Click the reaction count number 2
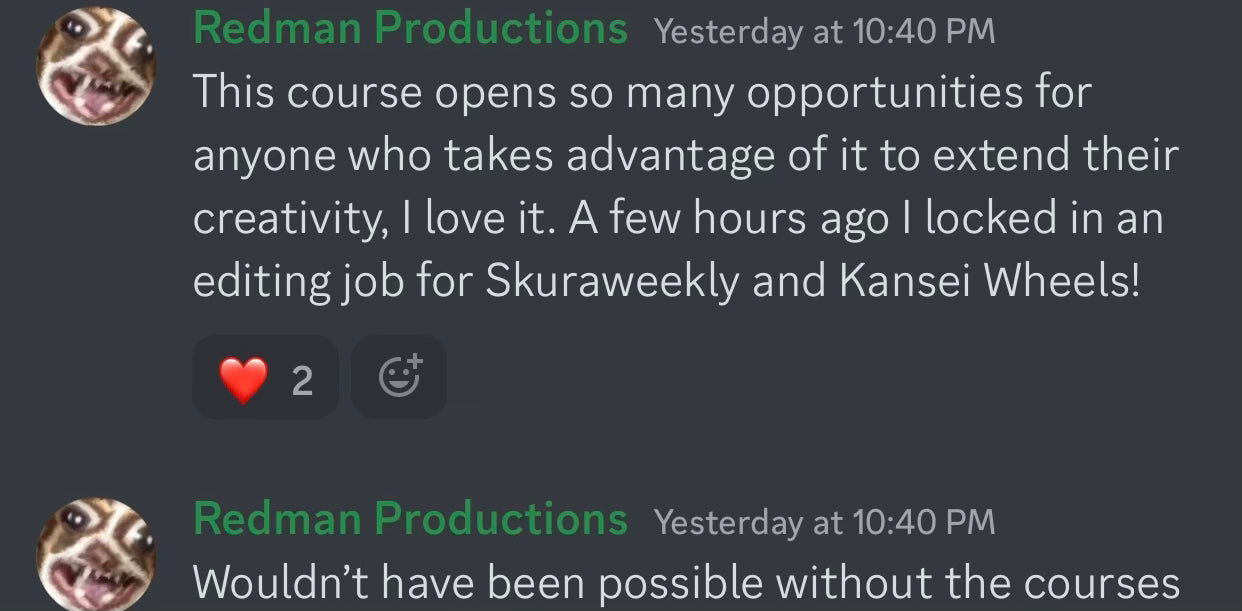The image size is (1242, 611). (302, 380)
